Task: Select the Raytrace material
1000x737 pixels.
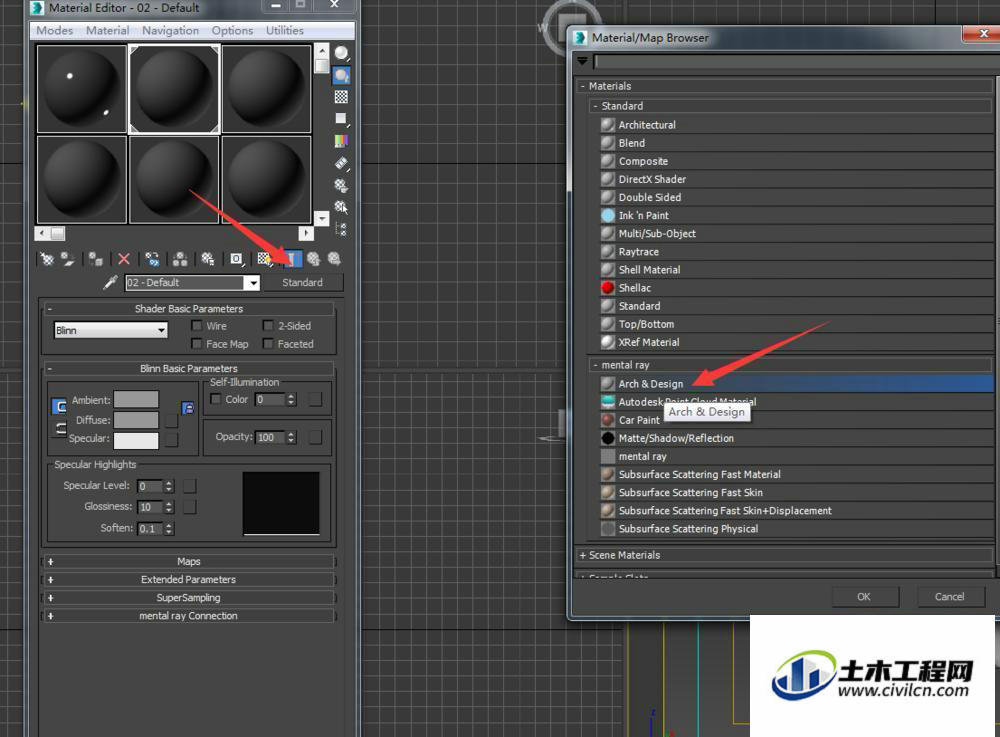Action: [797, 252]
